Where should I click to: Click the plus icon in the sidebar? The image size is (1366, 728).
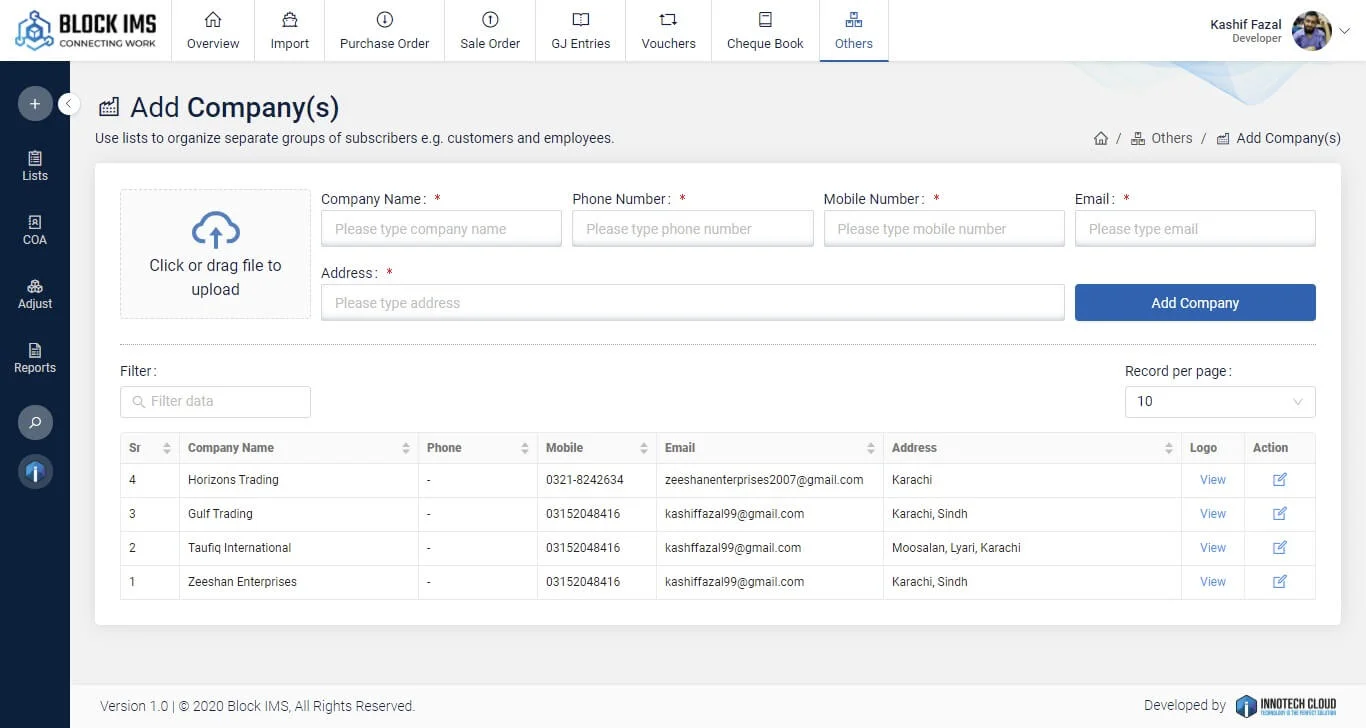pyautogui.click(x=35, y=104)
